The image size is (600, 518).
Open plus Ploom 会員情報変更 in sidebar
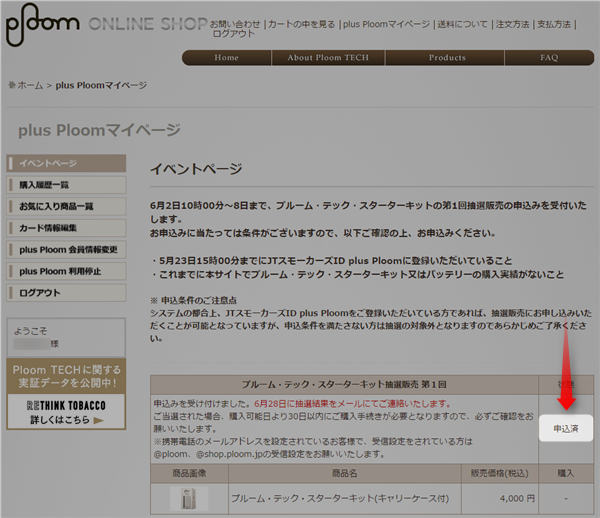click(66, 250)
